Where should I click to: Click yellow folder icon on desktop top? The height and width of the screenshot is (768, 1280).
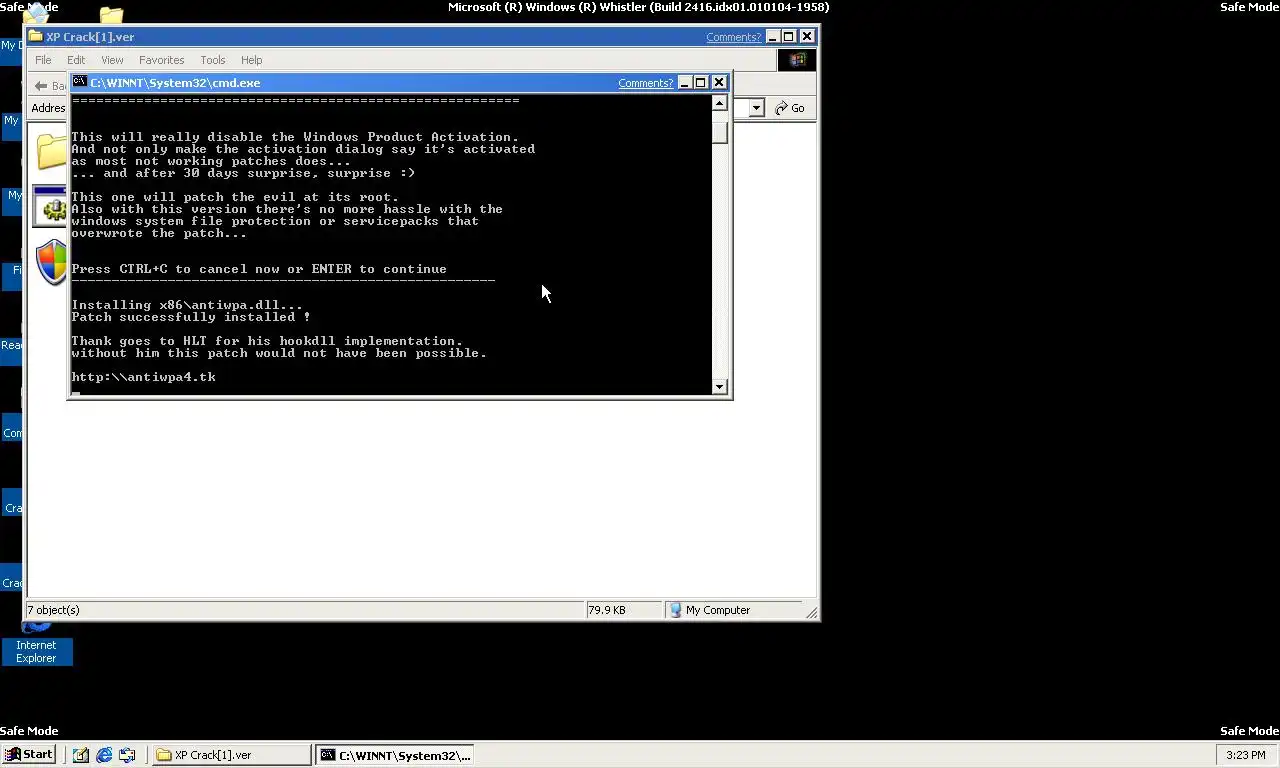111,15
